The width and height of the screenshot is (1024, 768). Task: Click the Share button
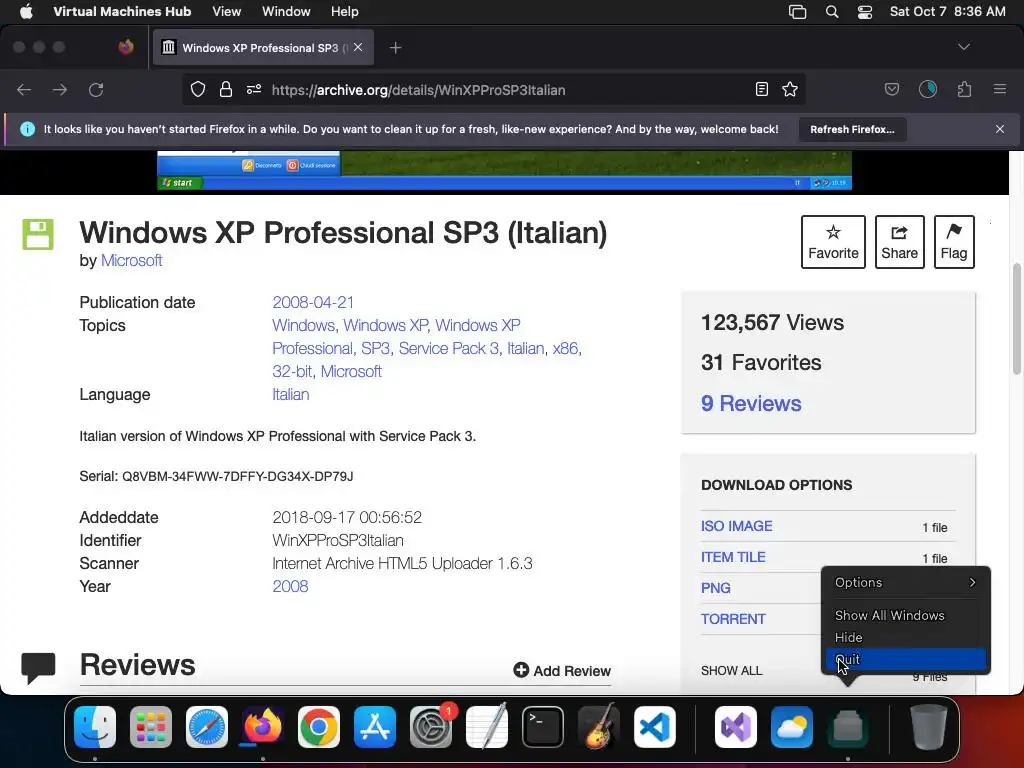coord(899,242)
